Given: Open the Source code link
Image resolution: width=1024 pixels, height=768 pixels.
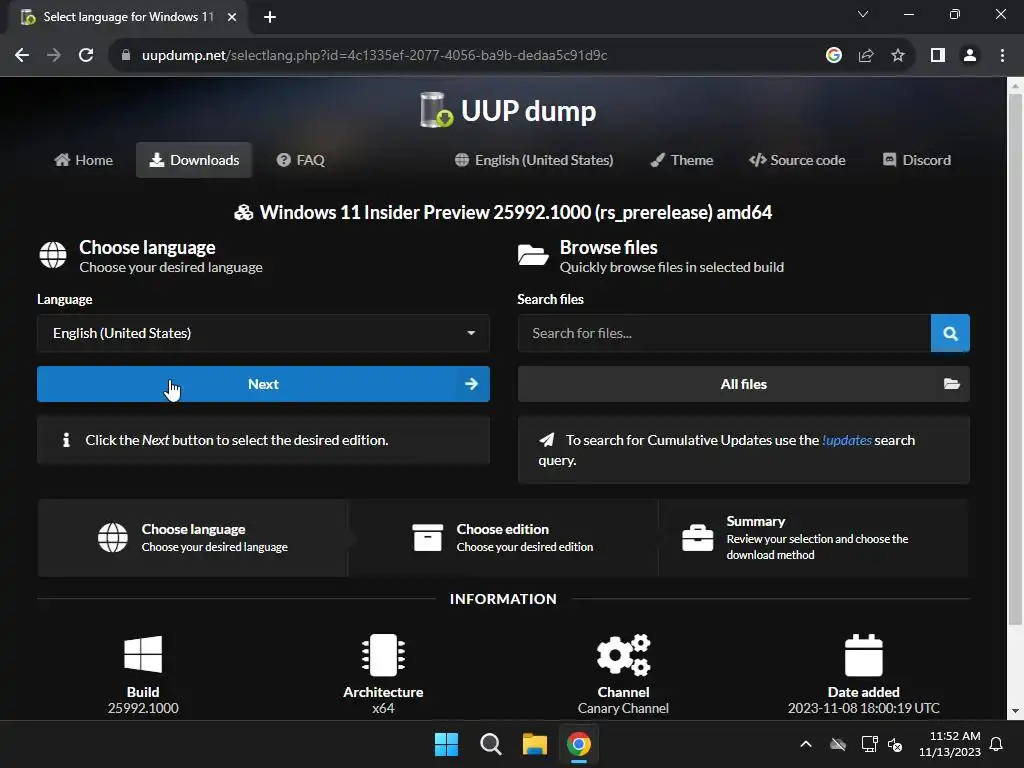Looking at the screenshot, I should [x=797, y=160].
